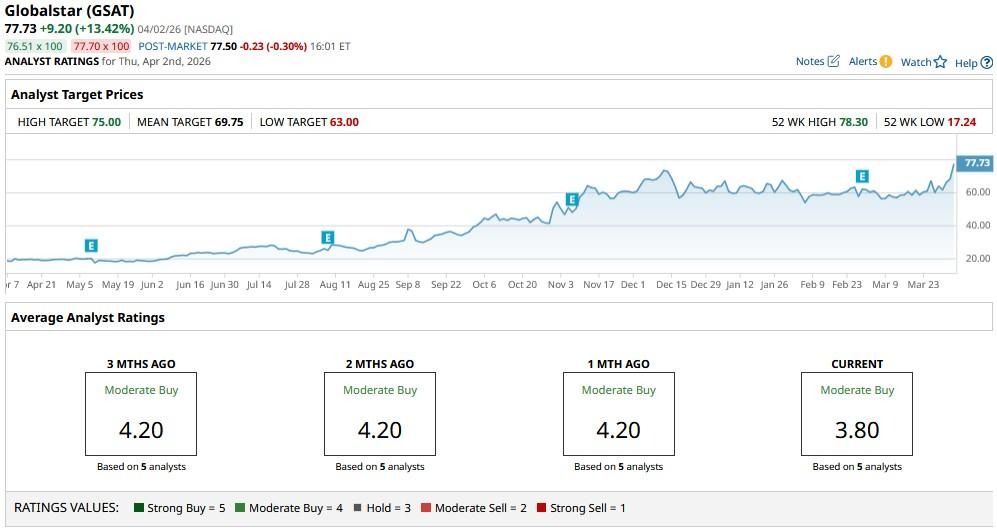This screenshot has width=997, height=528.
Task: Click 'Based on 5 analysts' under CURRENT
Action: click(x=857, y=466)
